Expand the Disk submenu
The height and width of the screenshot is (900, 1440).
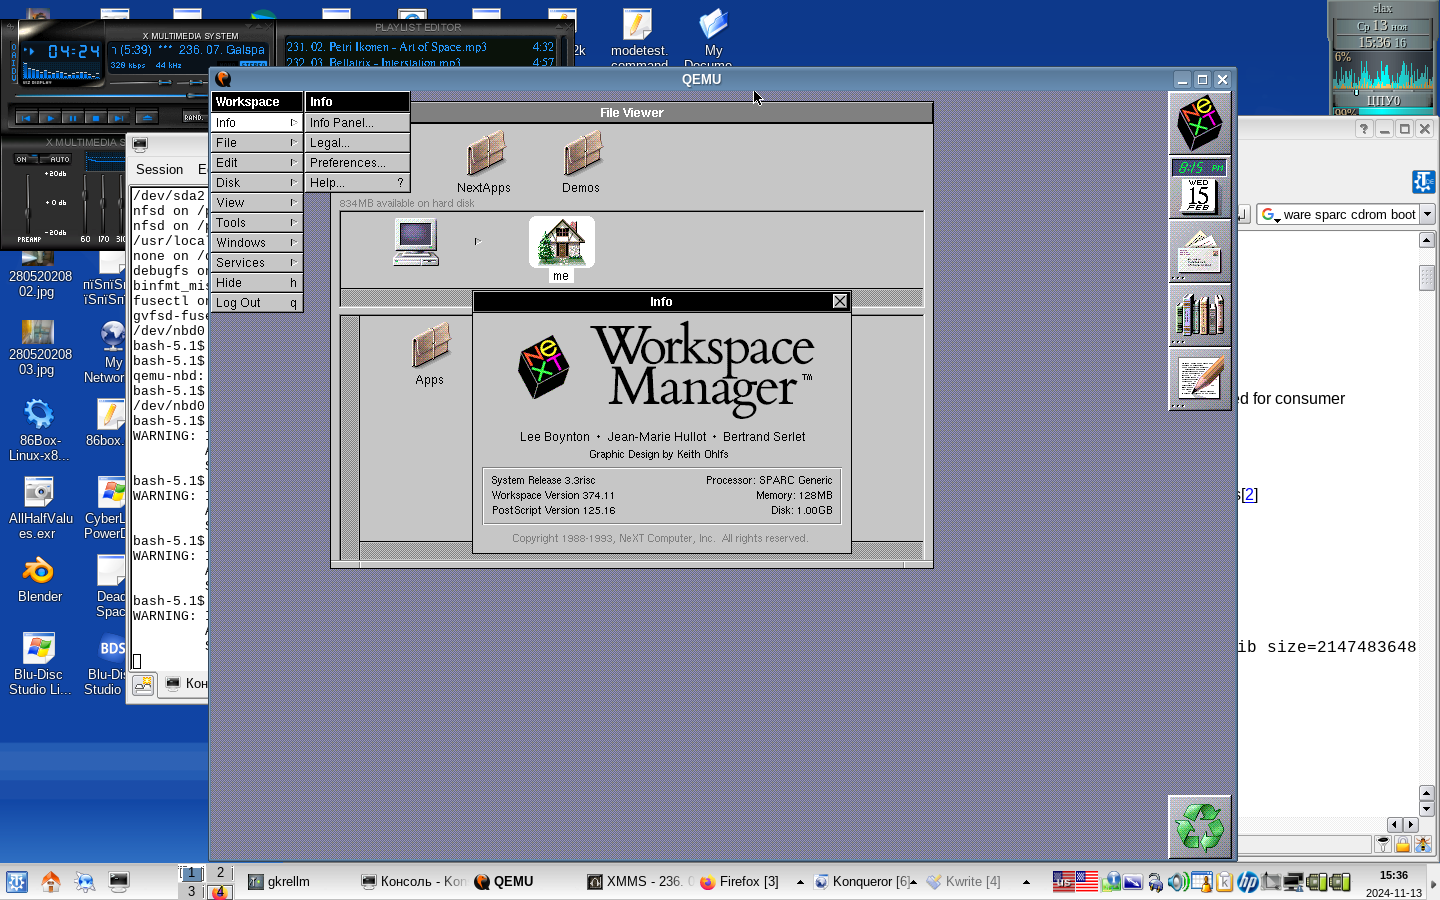point(256,183)
